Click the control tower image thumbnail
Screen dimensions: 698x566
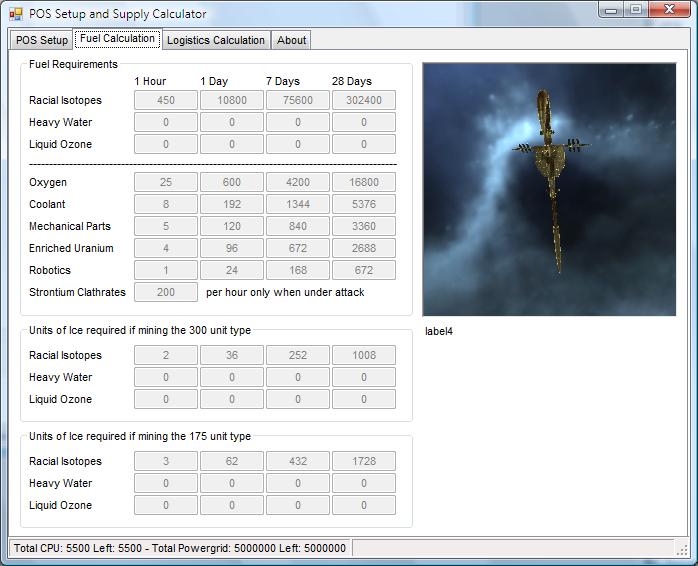click(x=549, y=189)
